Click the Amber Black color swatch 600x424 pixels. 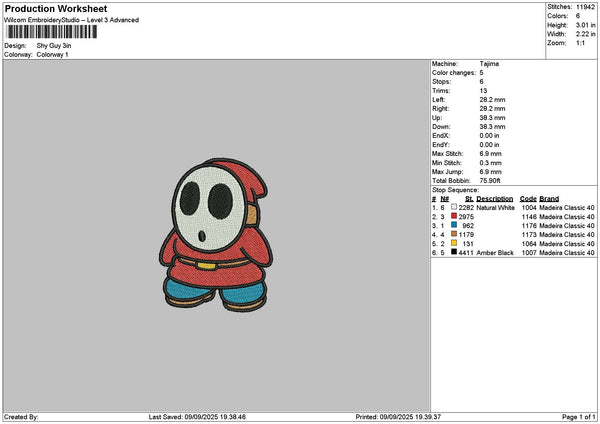(x=454, y=252)
